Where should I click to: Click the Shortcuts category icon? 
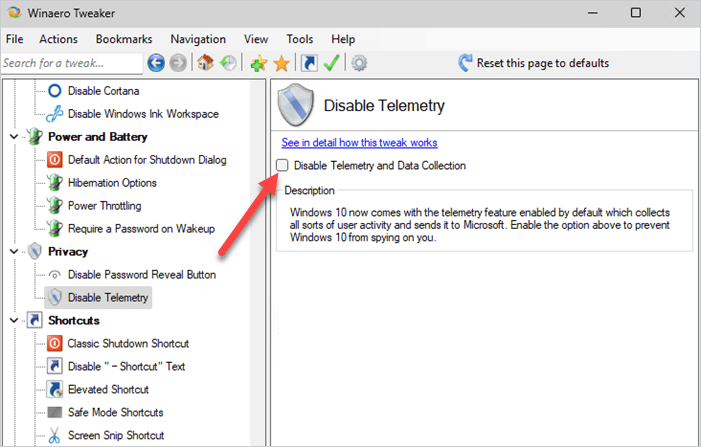[x=34, y=320]
